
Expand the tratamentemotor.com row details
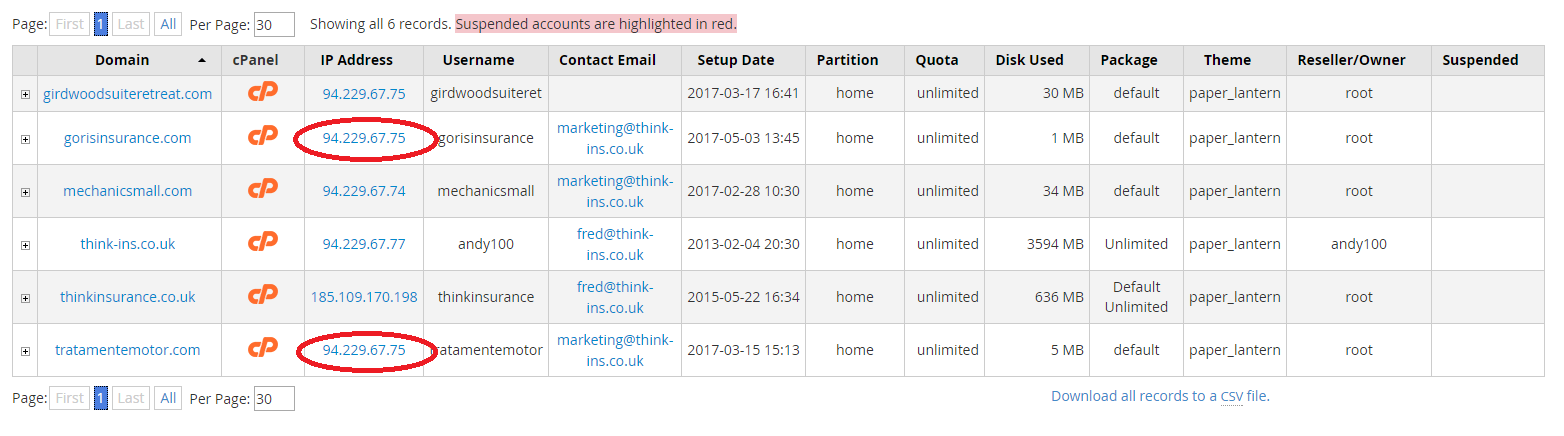[x=25, y=351]
